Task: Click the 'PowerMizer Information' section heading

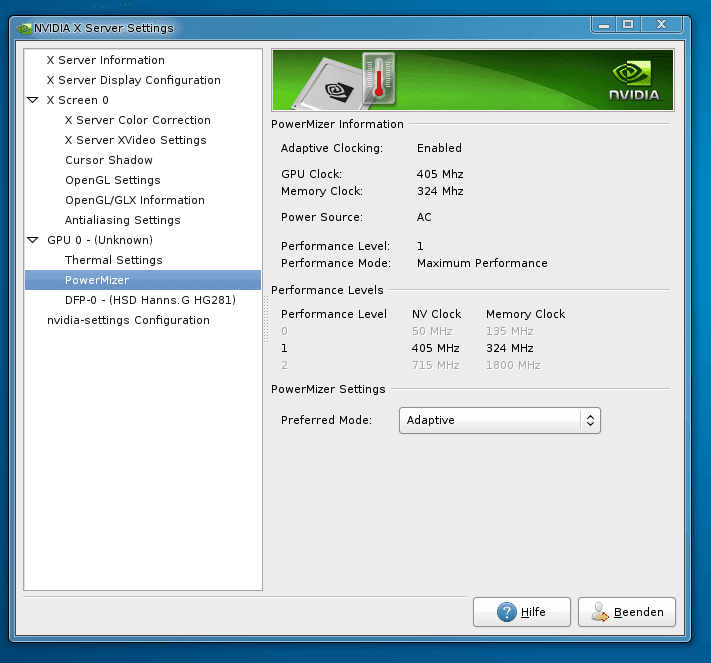Action: pyautogui.click(x=337, y=124)
